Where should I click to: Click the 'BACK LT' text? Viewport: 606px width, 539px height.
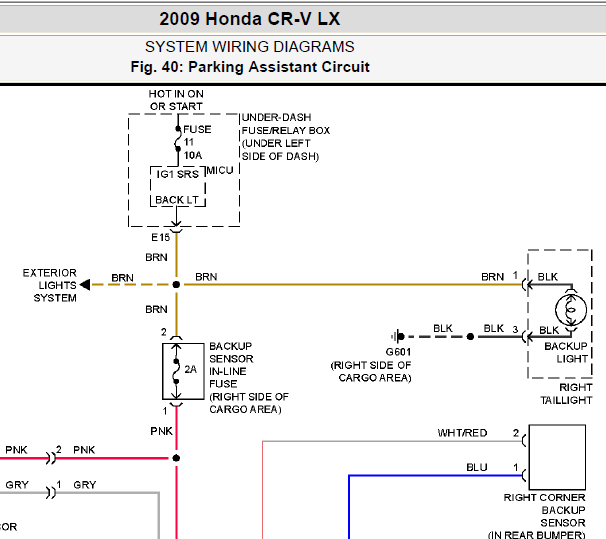[x=177, y=200]
